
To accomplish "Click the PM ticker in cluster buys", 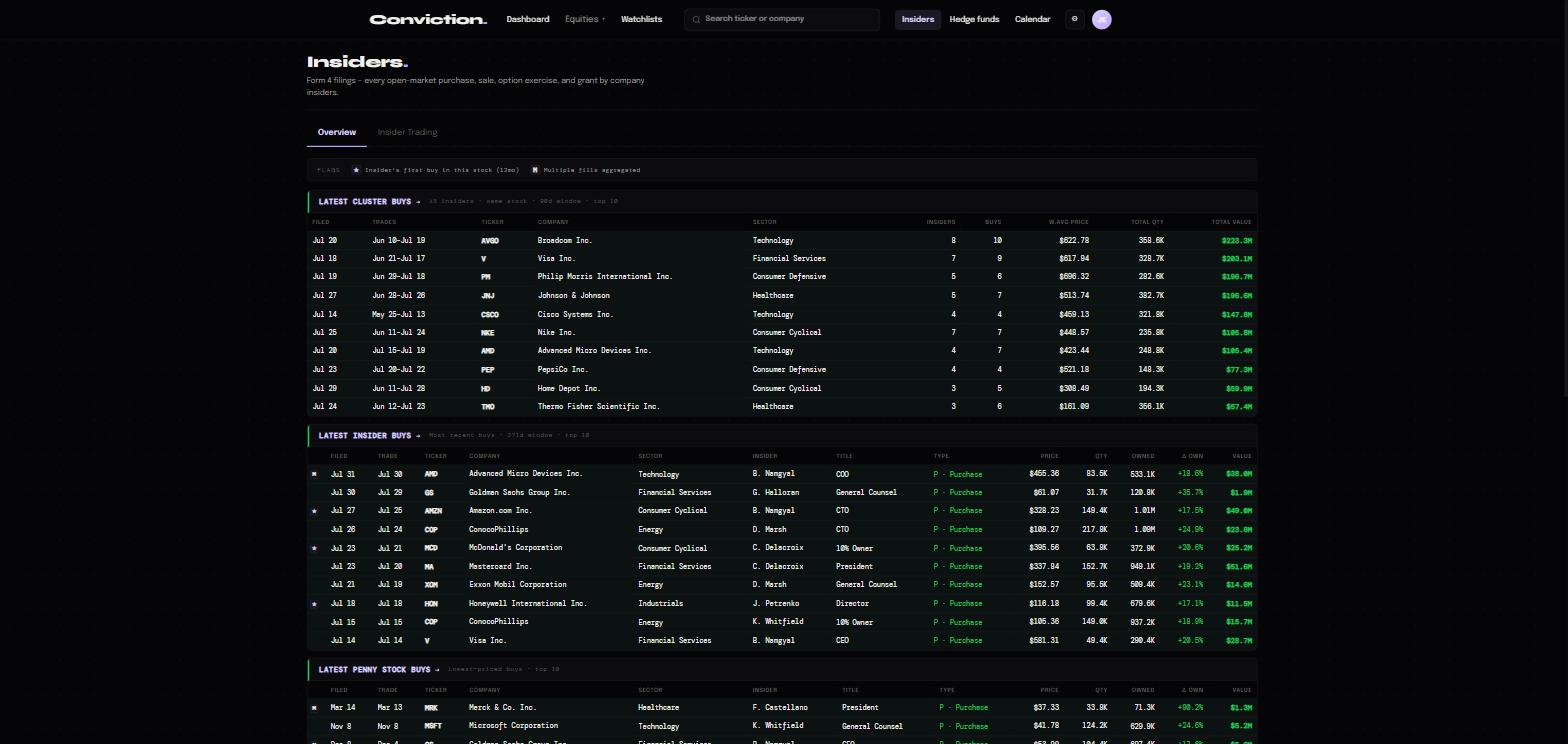I will tap(486, 277).
